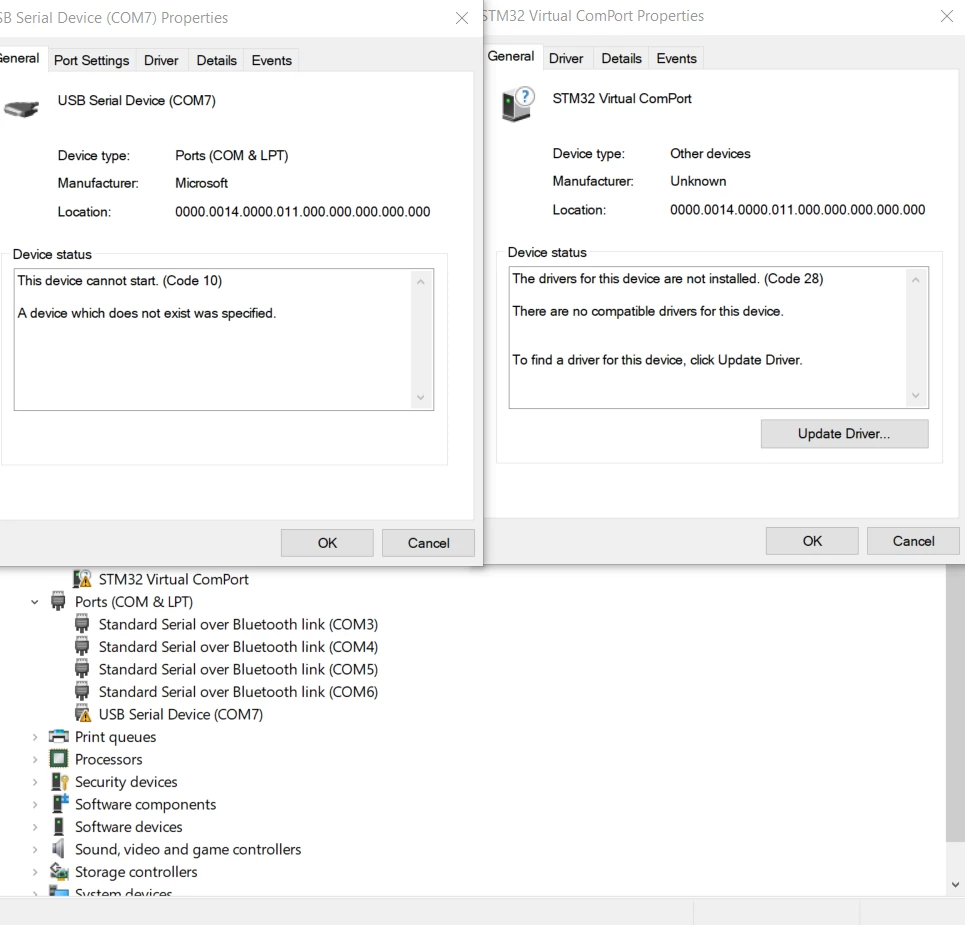Click STM32 Virtual ComPort warning icon in device tree

coord(82,579)
